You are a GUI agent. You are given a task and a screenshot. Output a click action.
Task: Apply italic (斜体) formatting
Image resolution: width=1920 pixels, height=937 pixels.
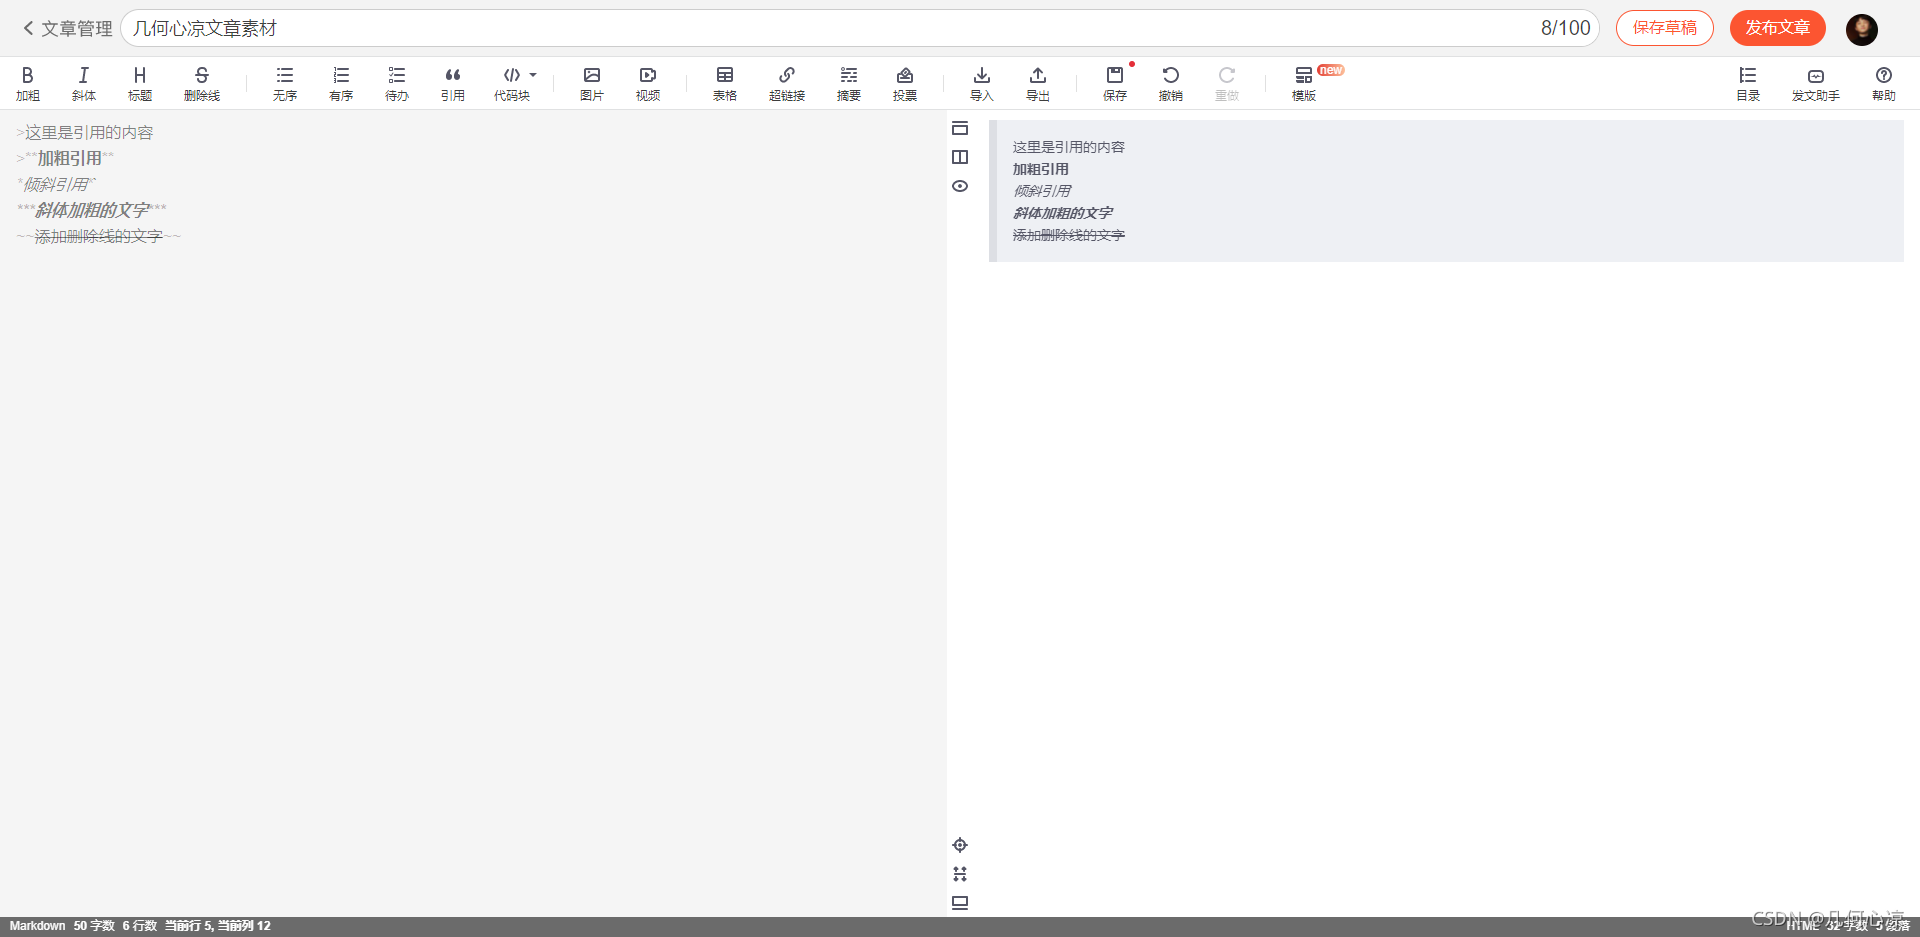pos(84,83)
